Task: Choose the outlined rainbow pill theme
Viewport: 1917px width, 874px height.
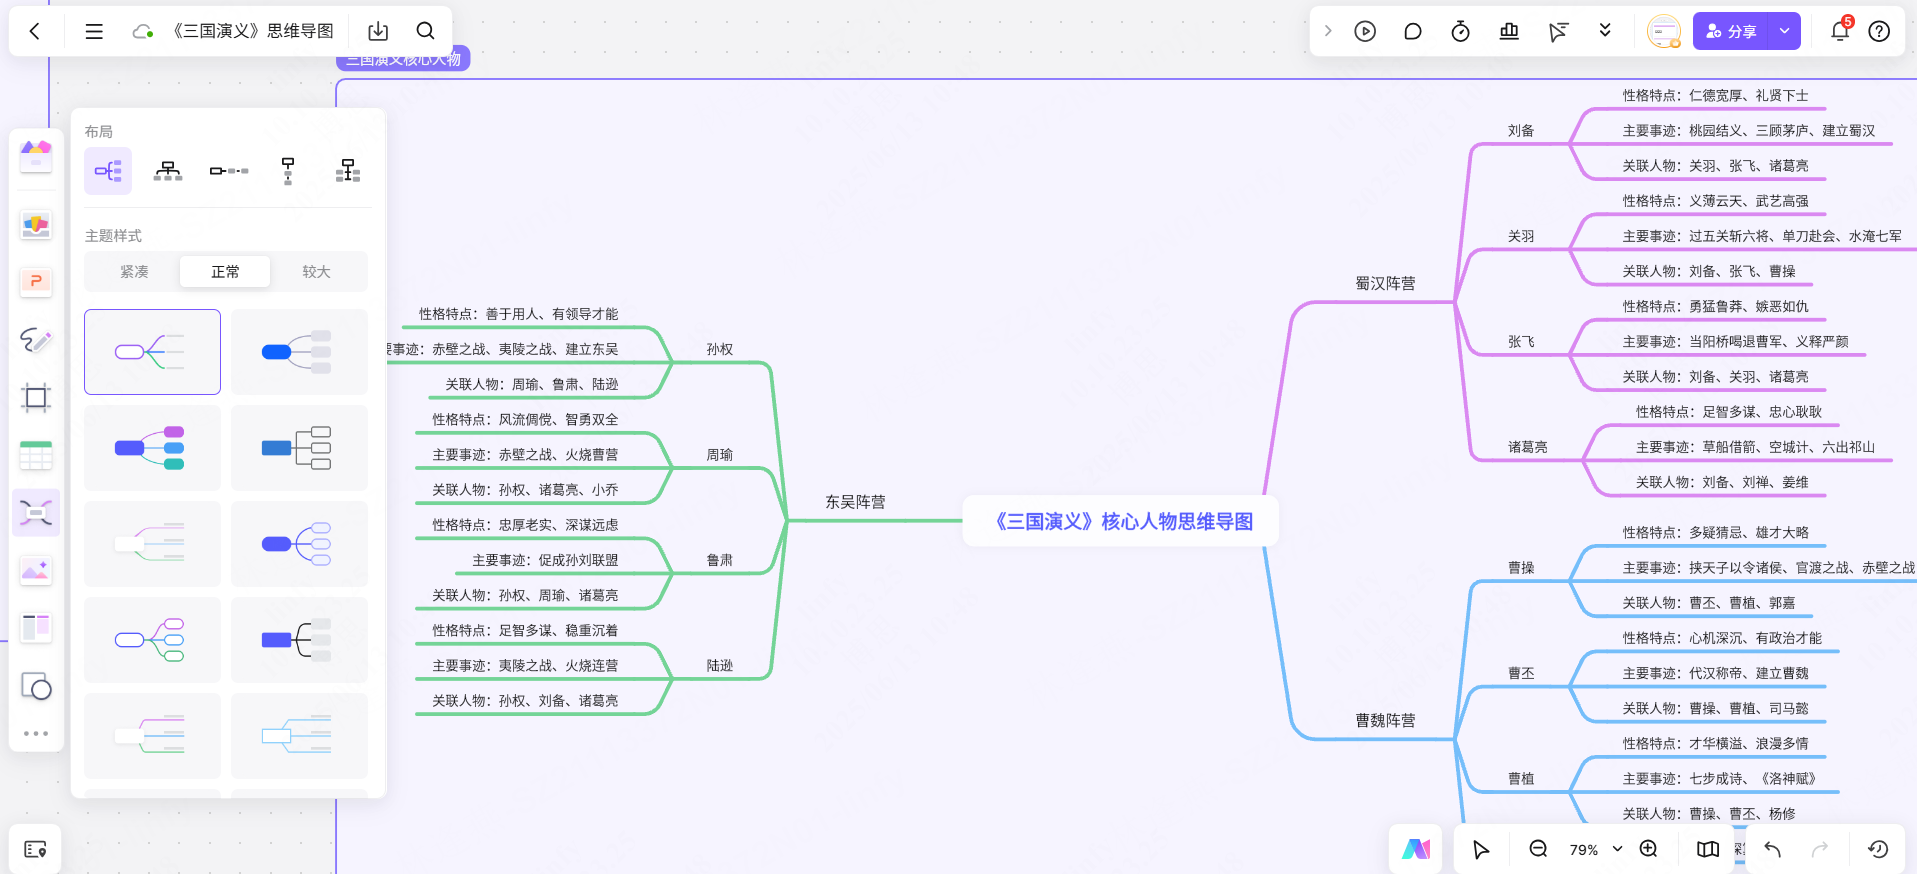Action: coord(152,640)
